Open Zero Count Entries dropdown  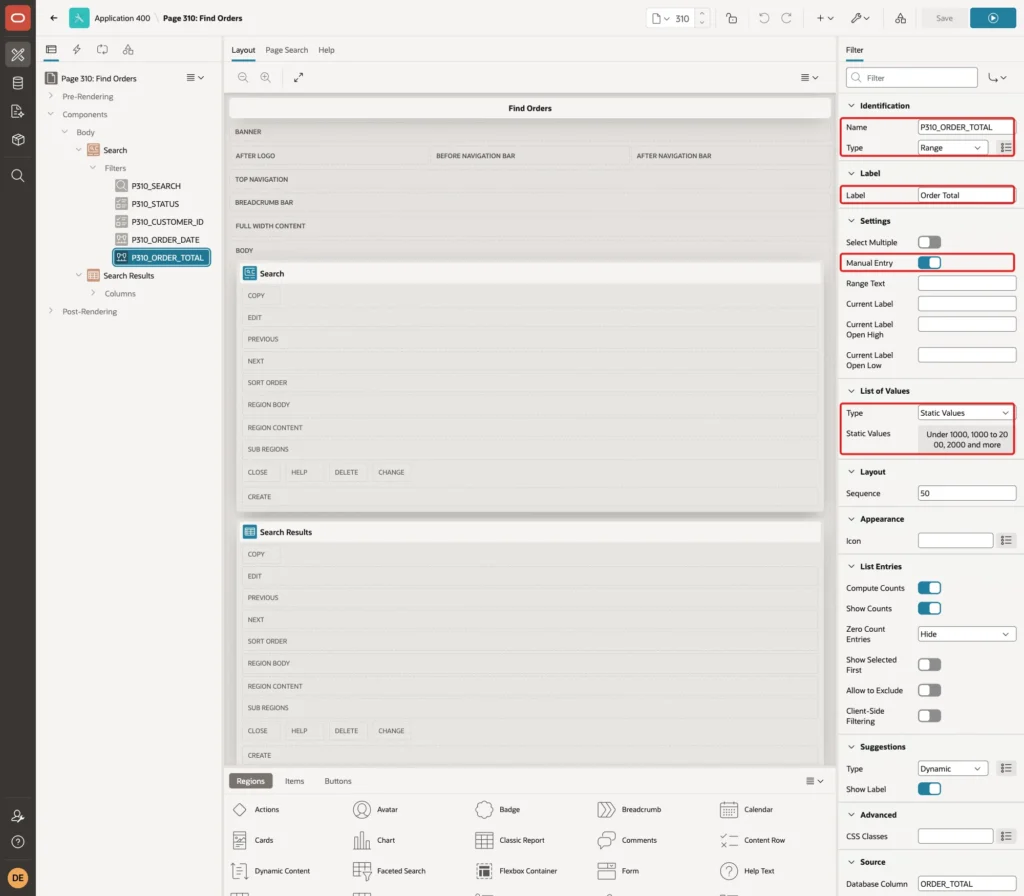[x=967, y=634]
